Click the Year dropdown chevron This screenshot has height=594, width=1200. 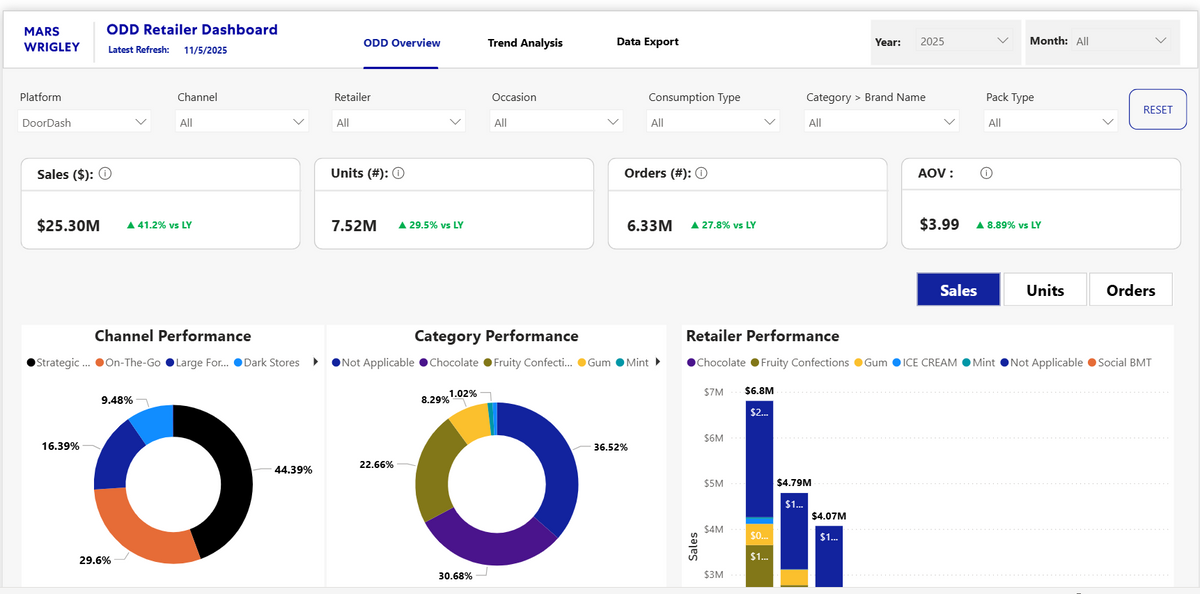point(1002,41)
